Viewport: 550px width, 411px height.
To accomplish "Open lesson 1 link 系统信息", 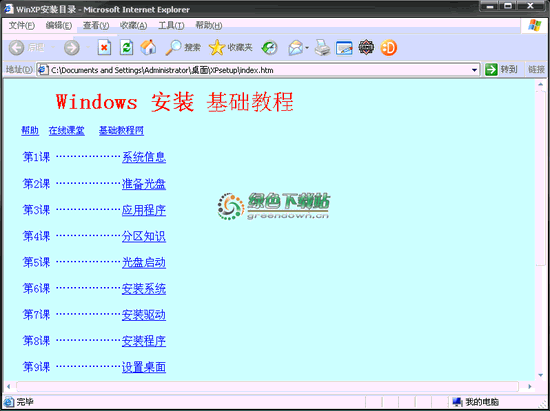I will [144, 157].
